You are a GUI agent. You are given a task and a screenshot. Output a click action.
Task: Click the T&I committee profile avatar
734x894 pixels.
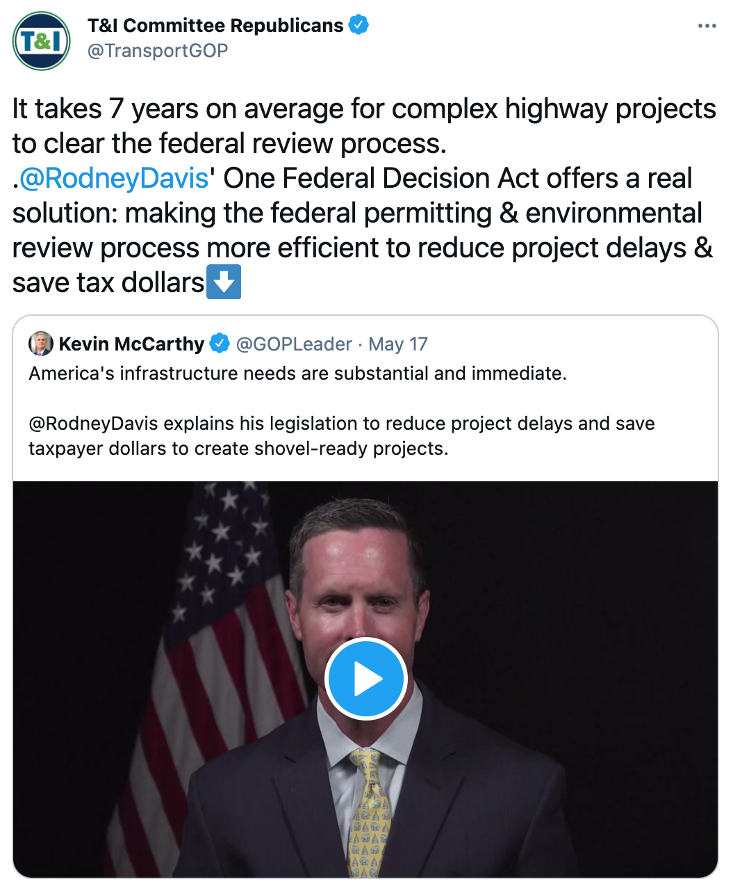41,39
